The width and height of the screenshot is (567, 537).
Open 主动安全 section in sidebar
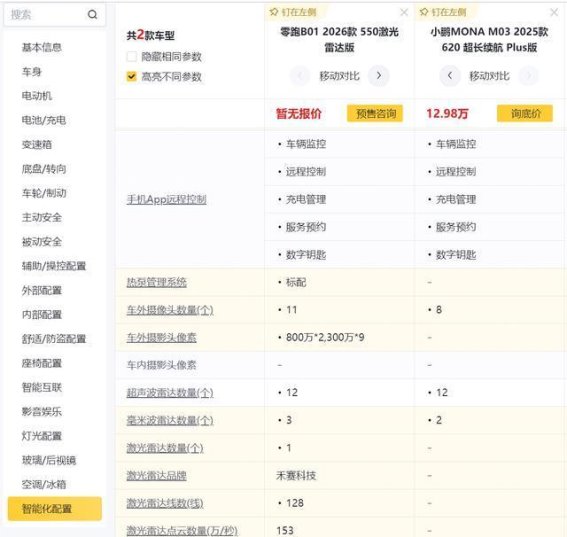click(42, 217)
